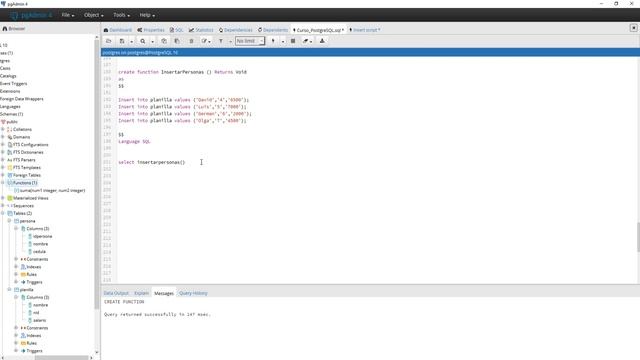
Task: Click the Materialized Views green icon
Action: point(10,198)
